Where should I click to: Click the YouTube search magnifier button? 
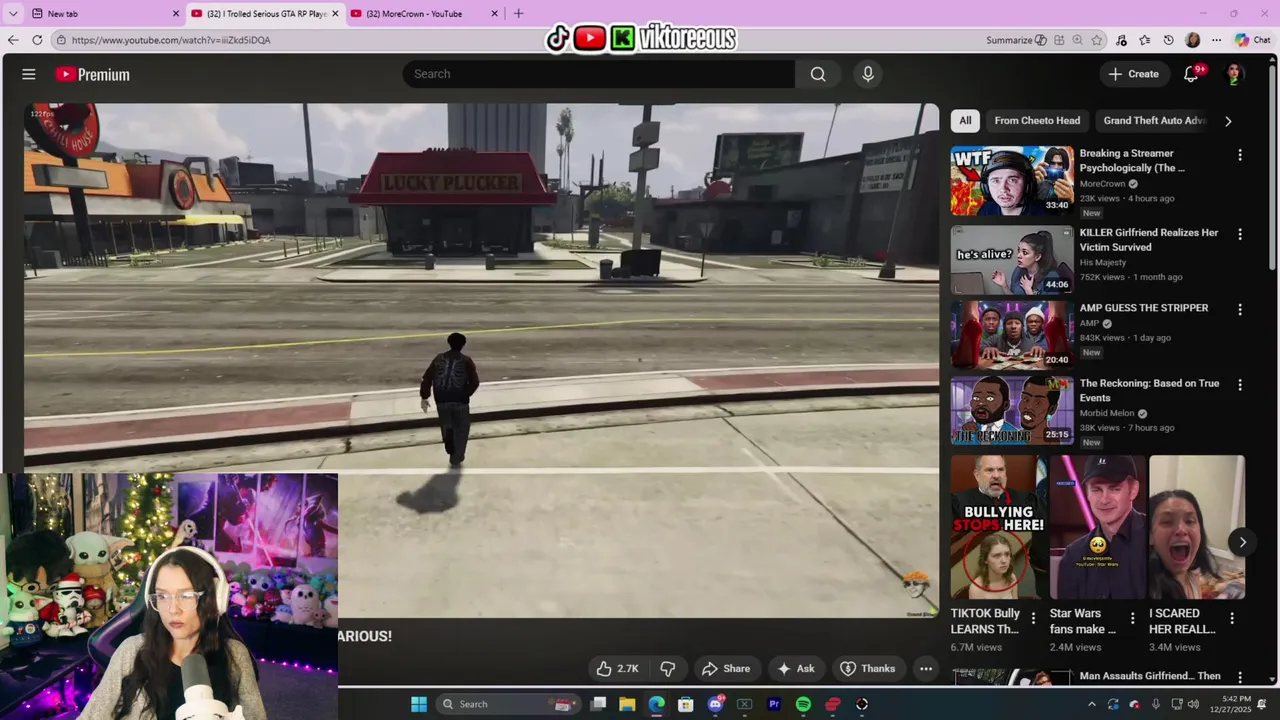click(818, 74)
